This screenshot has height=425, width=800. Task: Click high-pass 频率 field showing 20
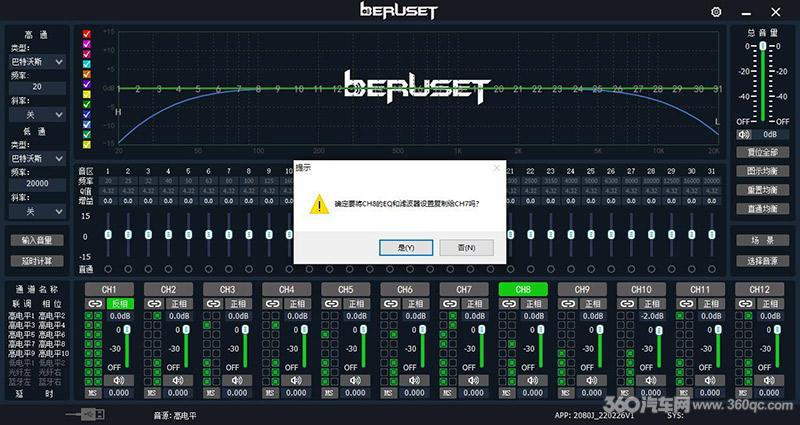37,87
